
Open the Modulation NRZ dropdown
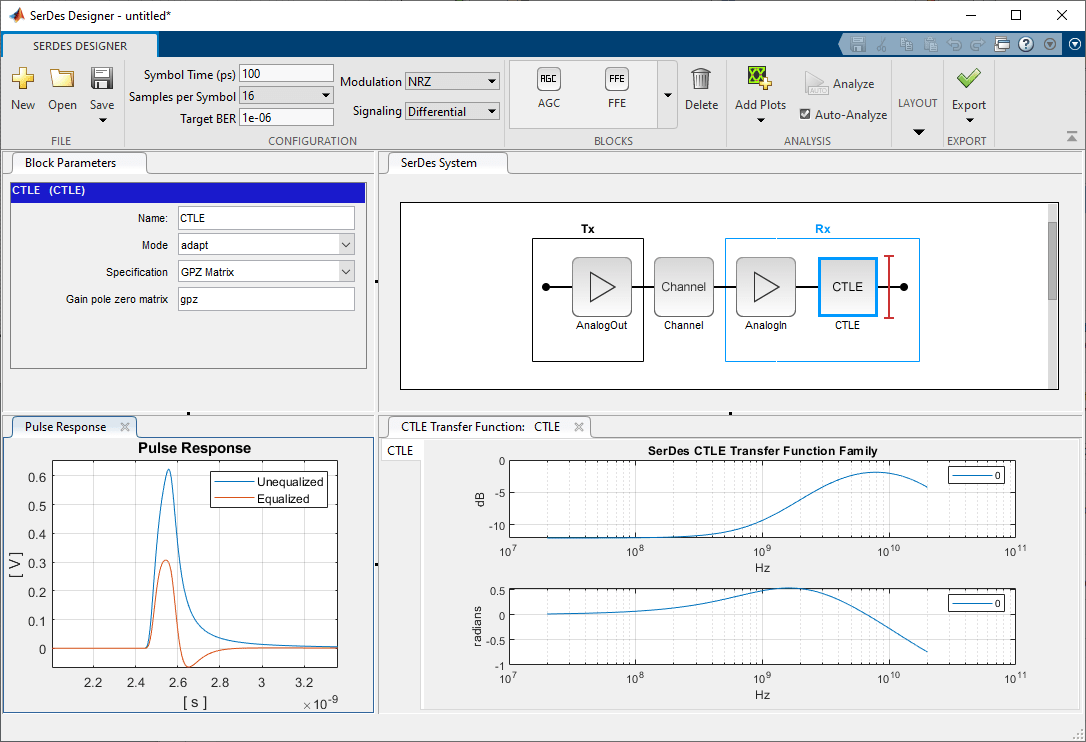(x=452, y=81)
